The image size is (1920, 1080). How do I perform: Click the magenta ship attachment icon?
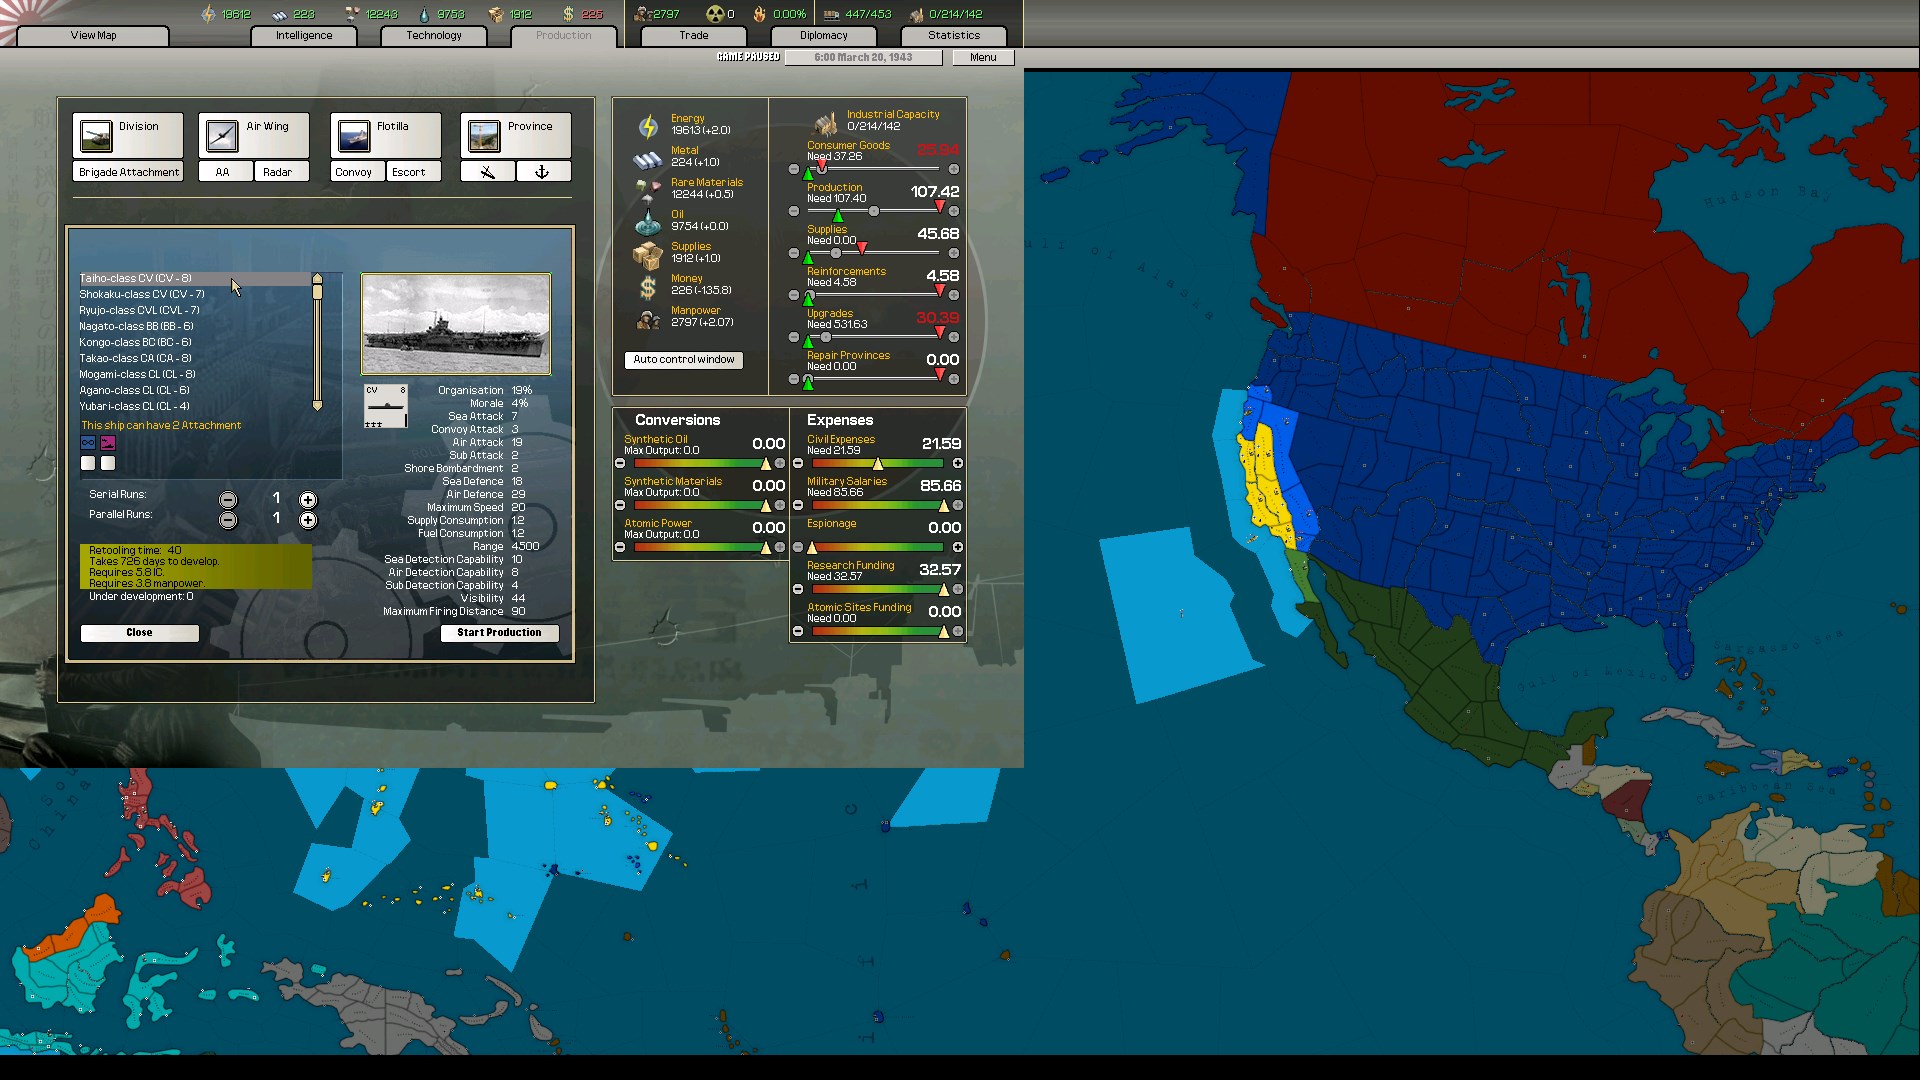point(108,443)
